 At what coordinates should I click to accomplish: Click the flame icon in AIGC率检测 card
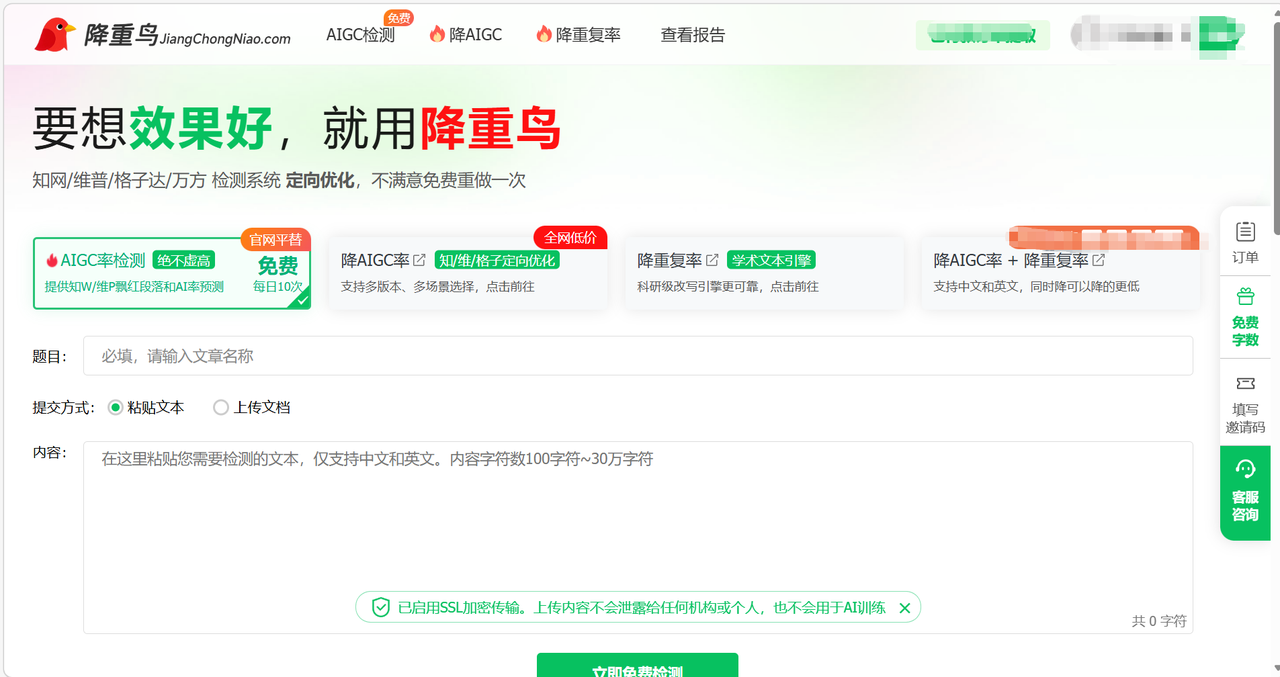(x=52, y=261)
